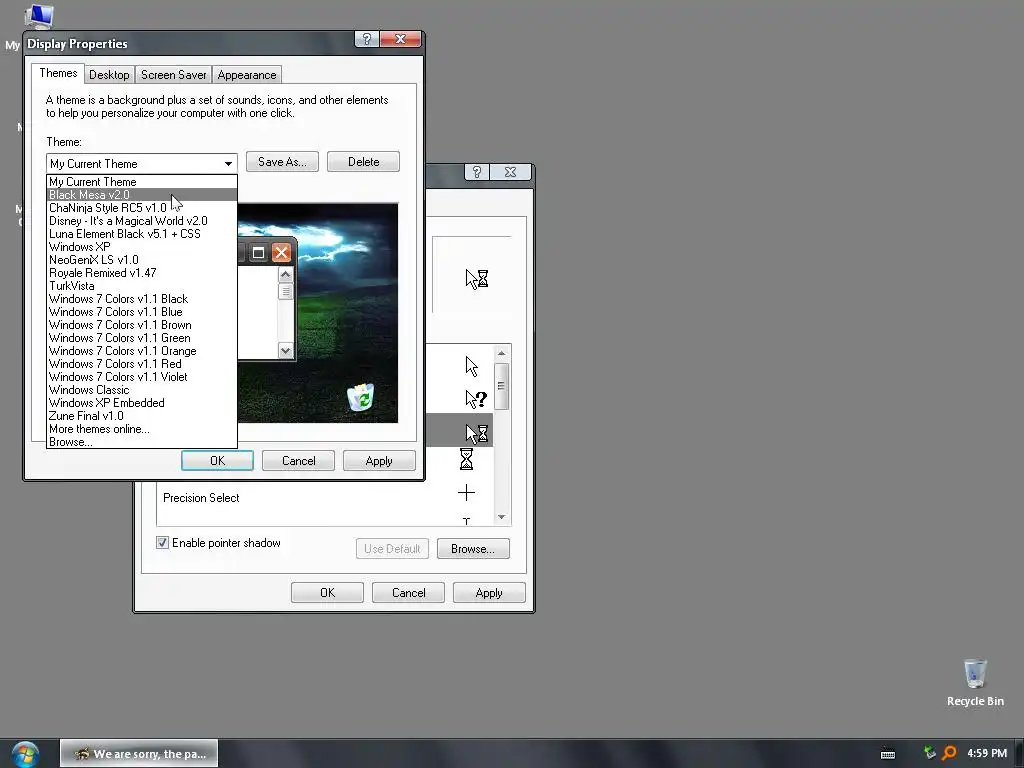
Task: Click preview window maximize icon
Action: click(259, 253)
